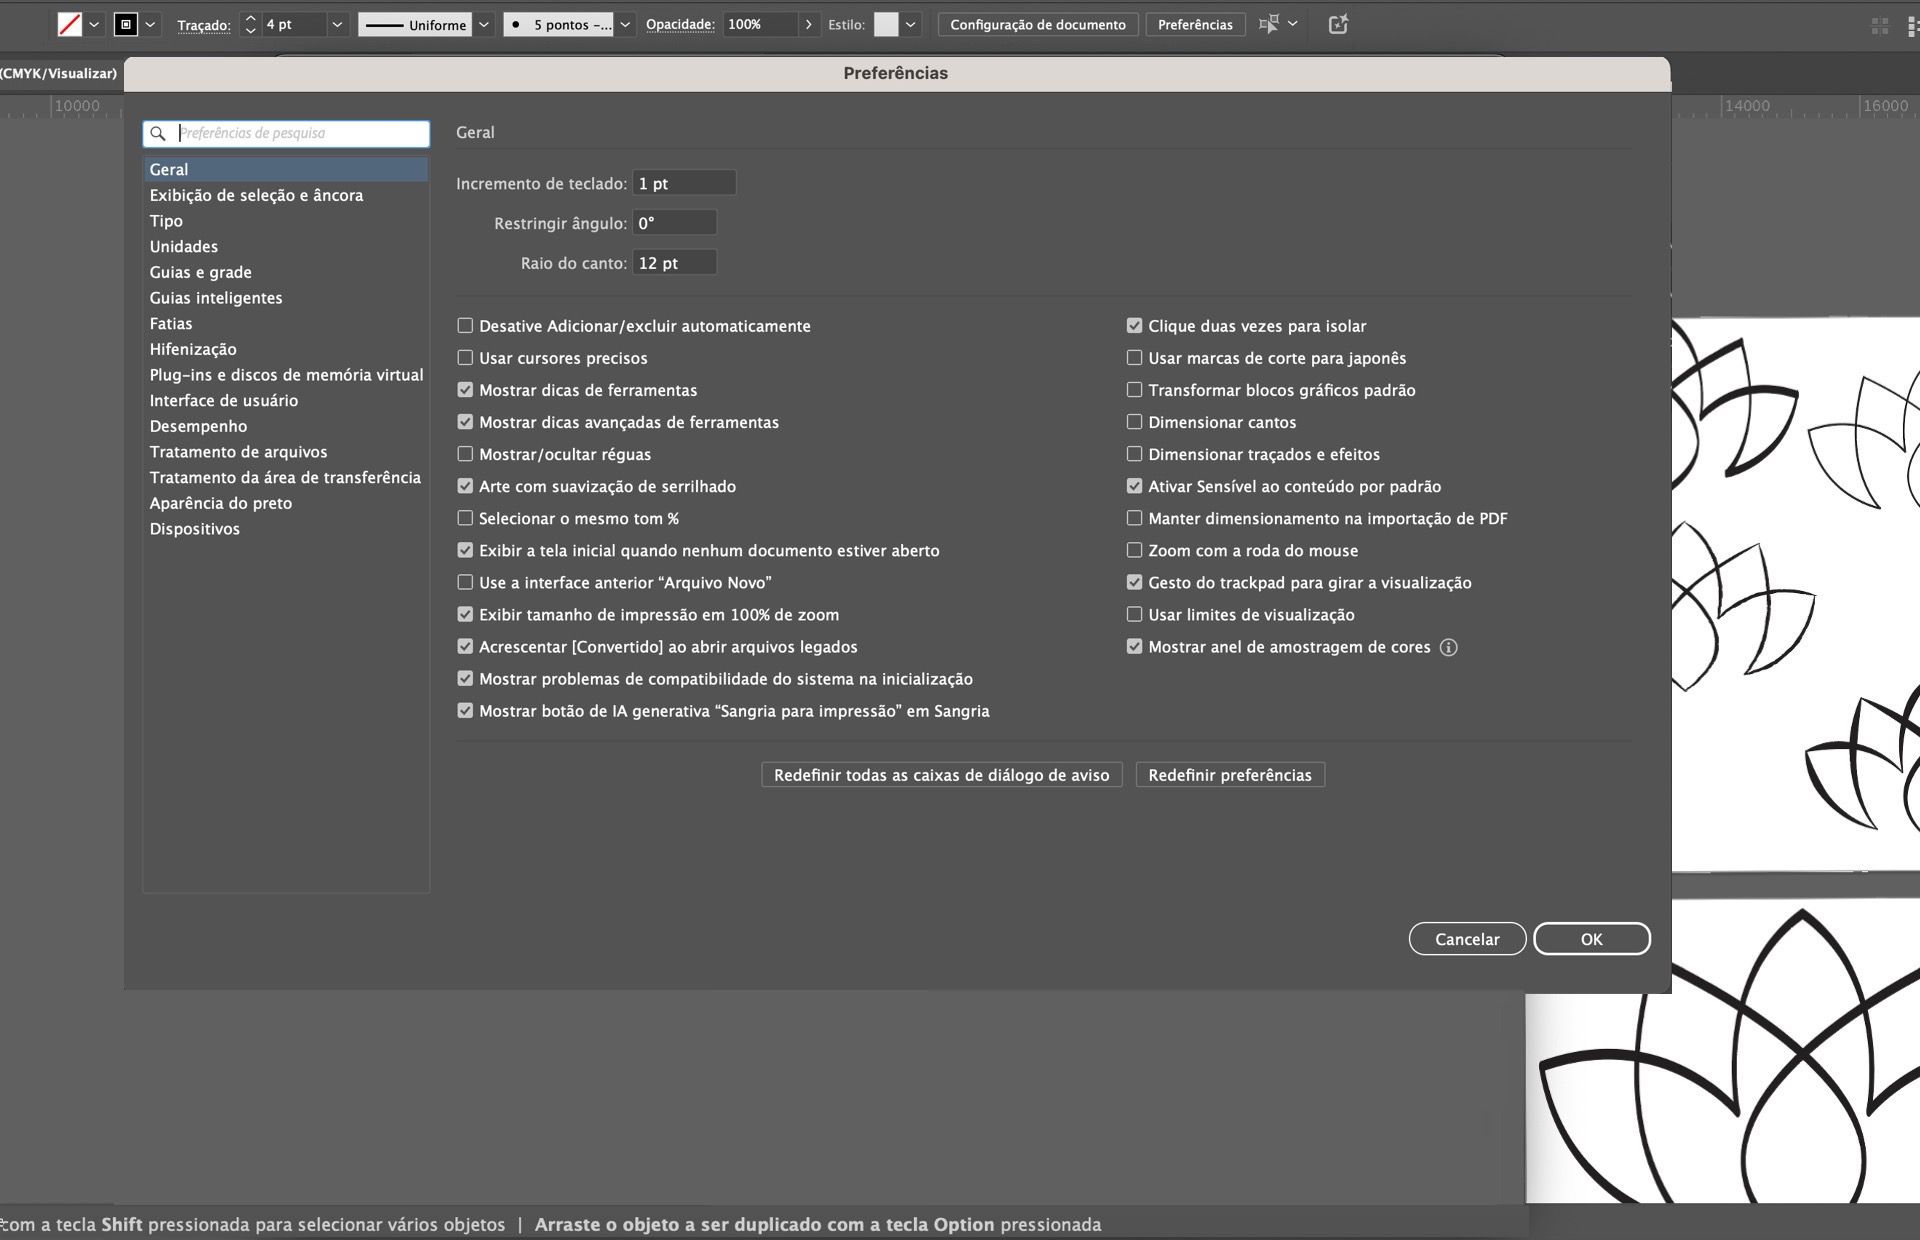Viewport: 1920px width, 1240px height.
Task: Open the Estilo style swatch dropdown
Action: (x=909, y=24)
